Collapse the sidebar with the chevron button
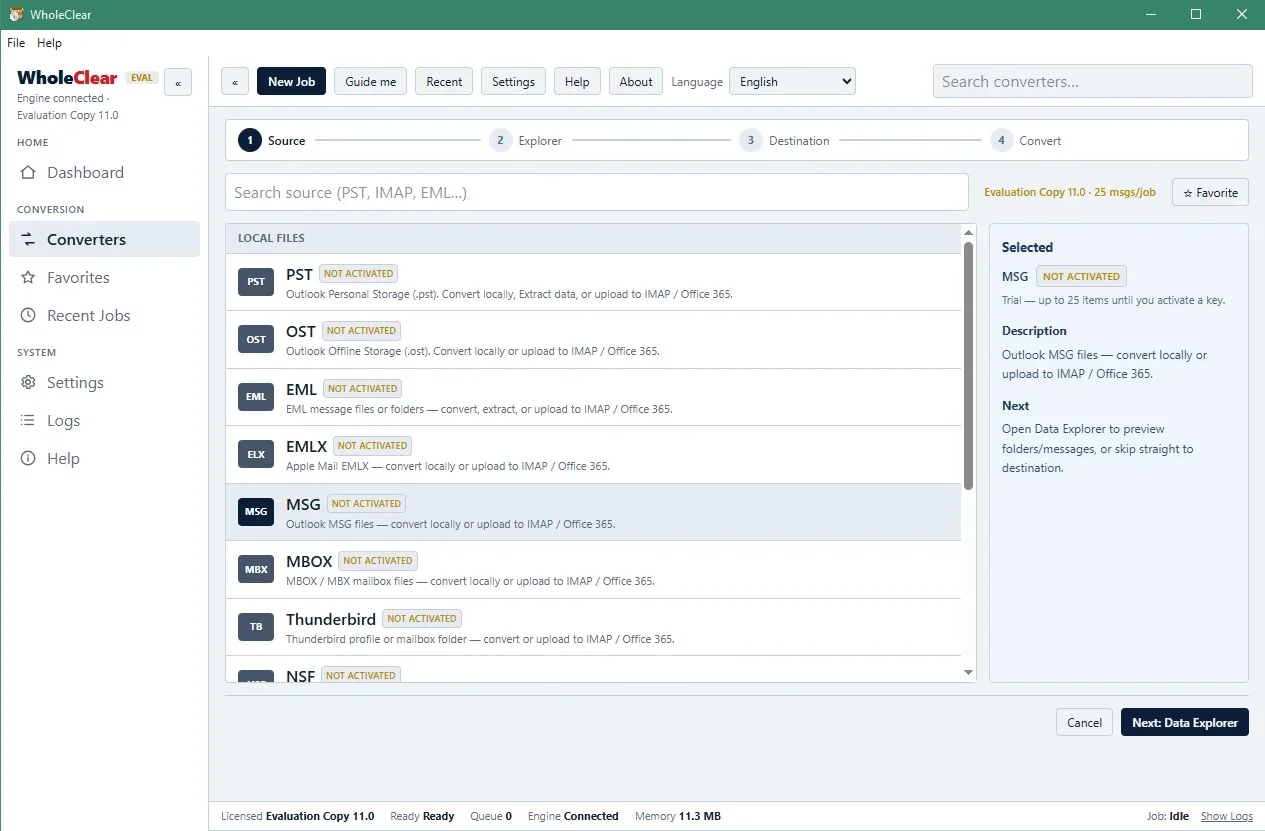 [x=178, y=83]
